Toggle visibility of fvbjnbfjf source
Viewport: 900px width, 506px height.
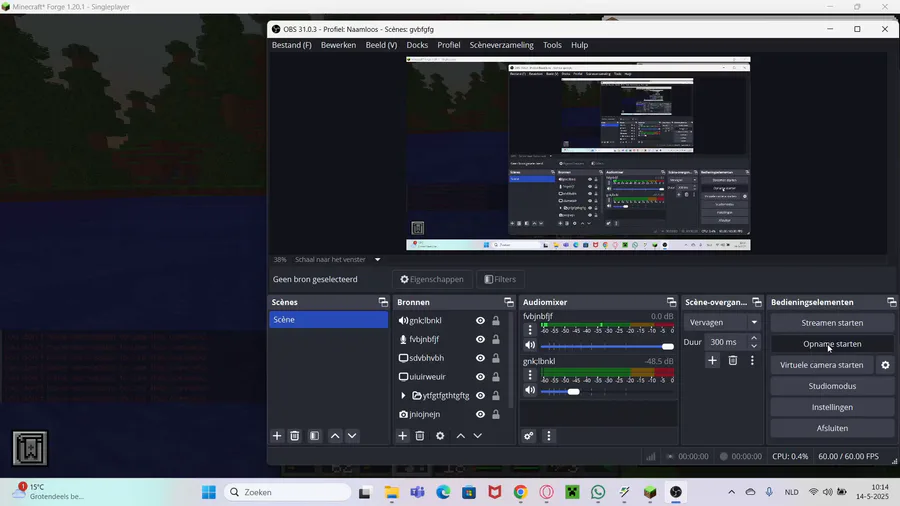(480, 340)
